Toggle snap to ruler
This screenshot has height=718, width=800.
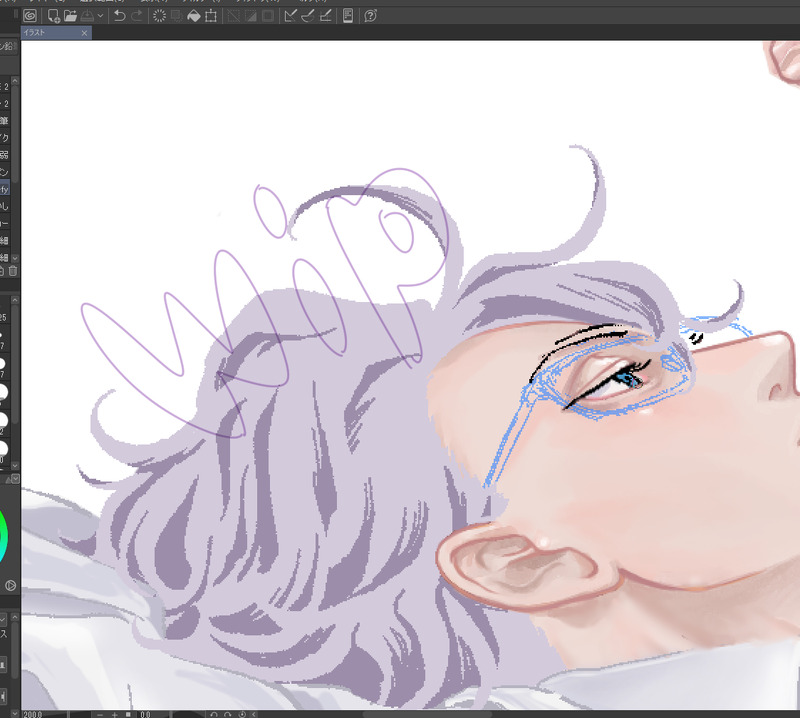(290, 16)
